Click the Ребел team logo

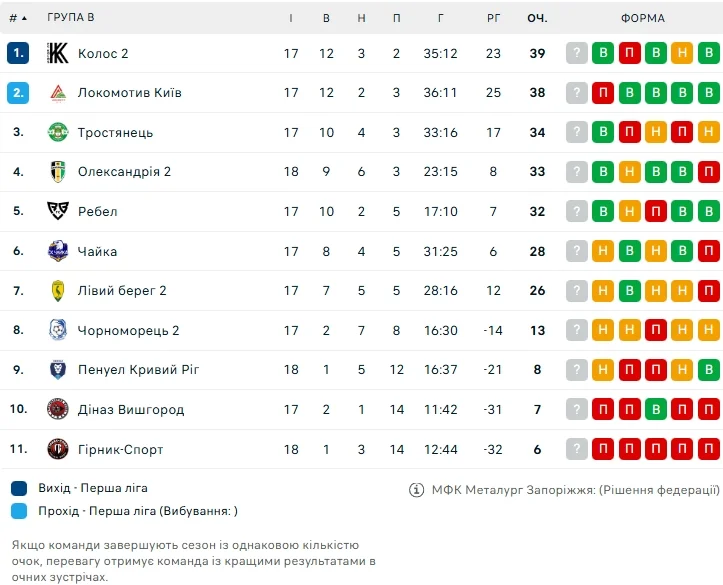(58, 211)
